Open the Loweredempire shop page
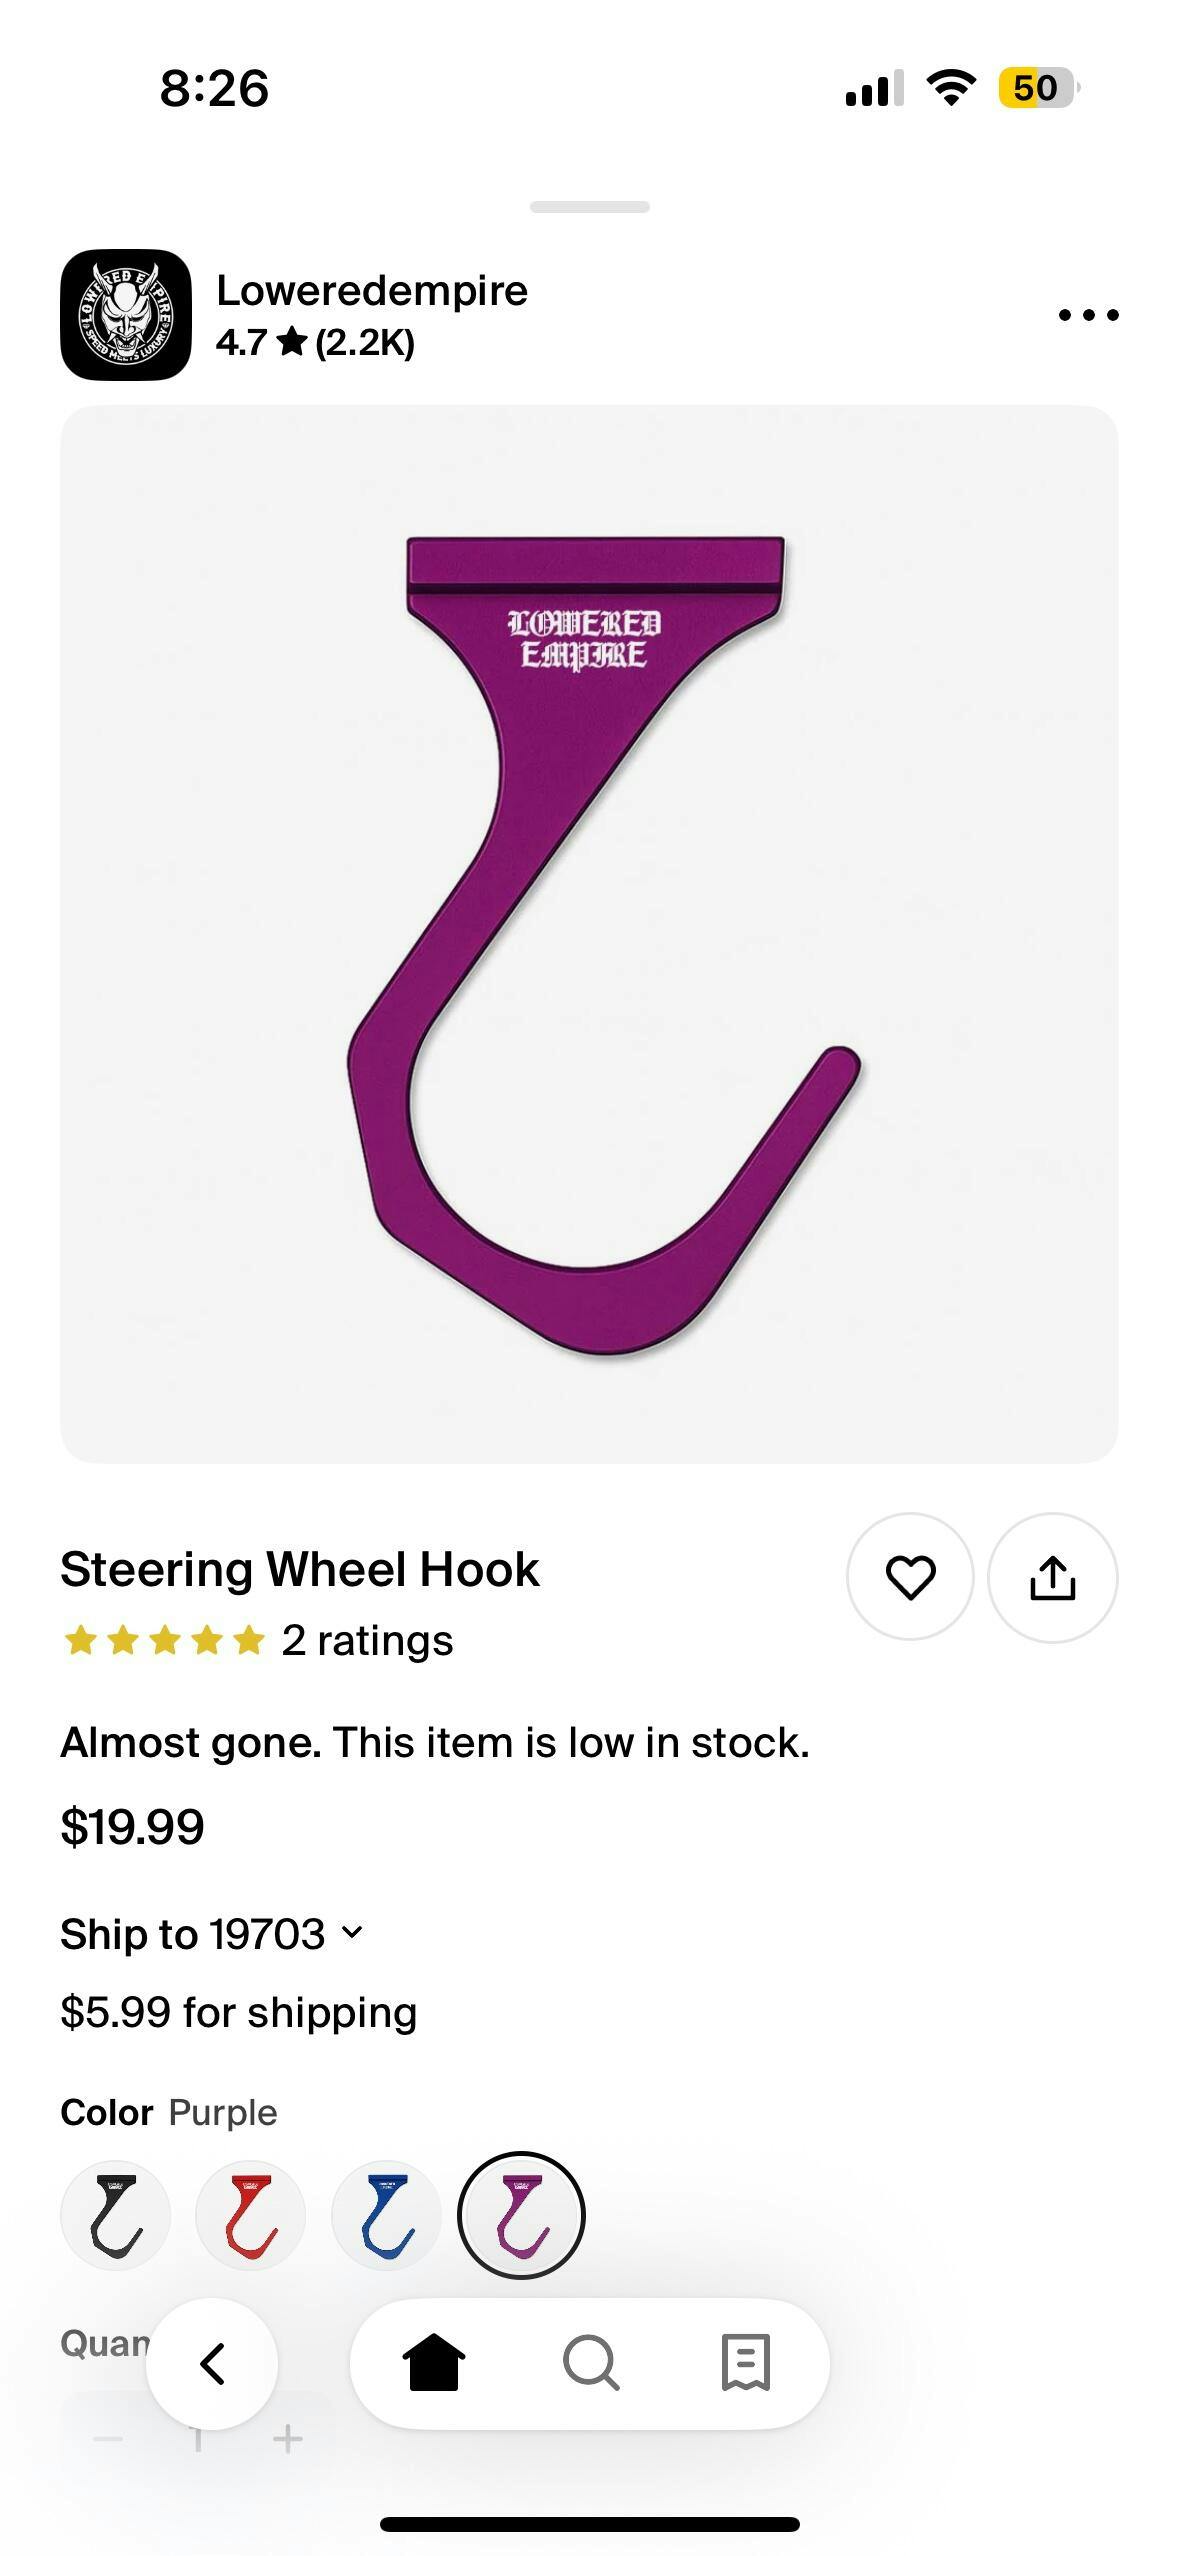 372,291
